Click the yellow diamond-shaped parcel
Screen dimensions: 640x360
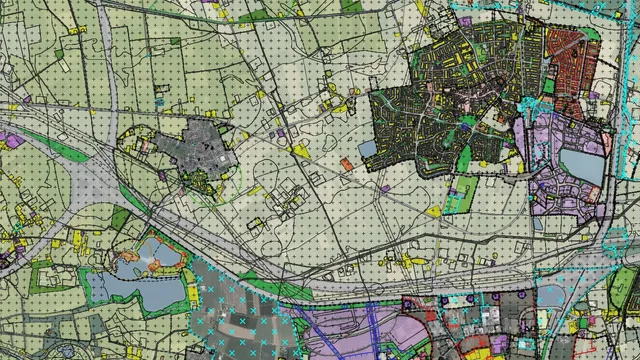click(x=433, y=211)
